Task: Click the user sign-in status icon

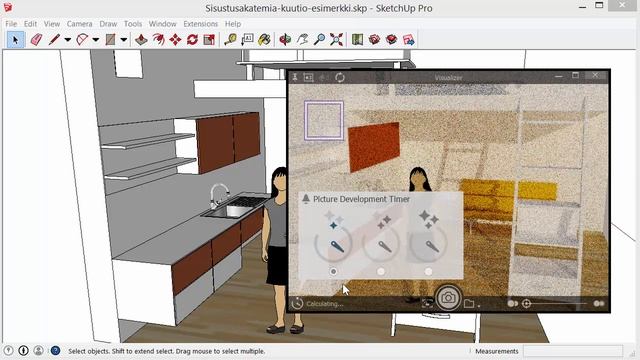Action: coord(39,351)
